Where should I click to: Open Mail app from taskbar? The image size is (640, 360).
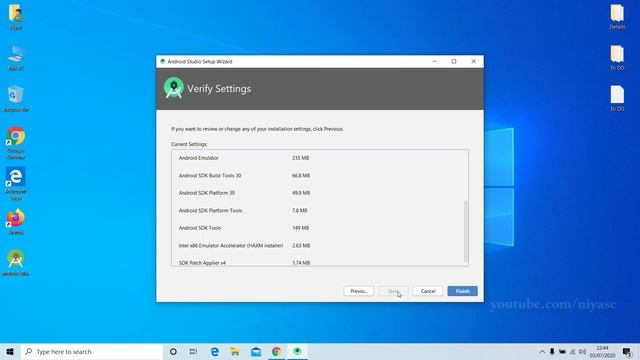click(256, 351)
